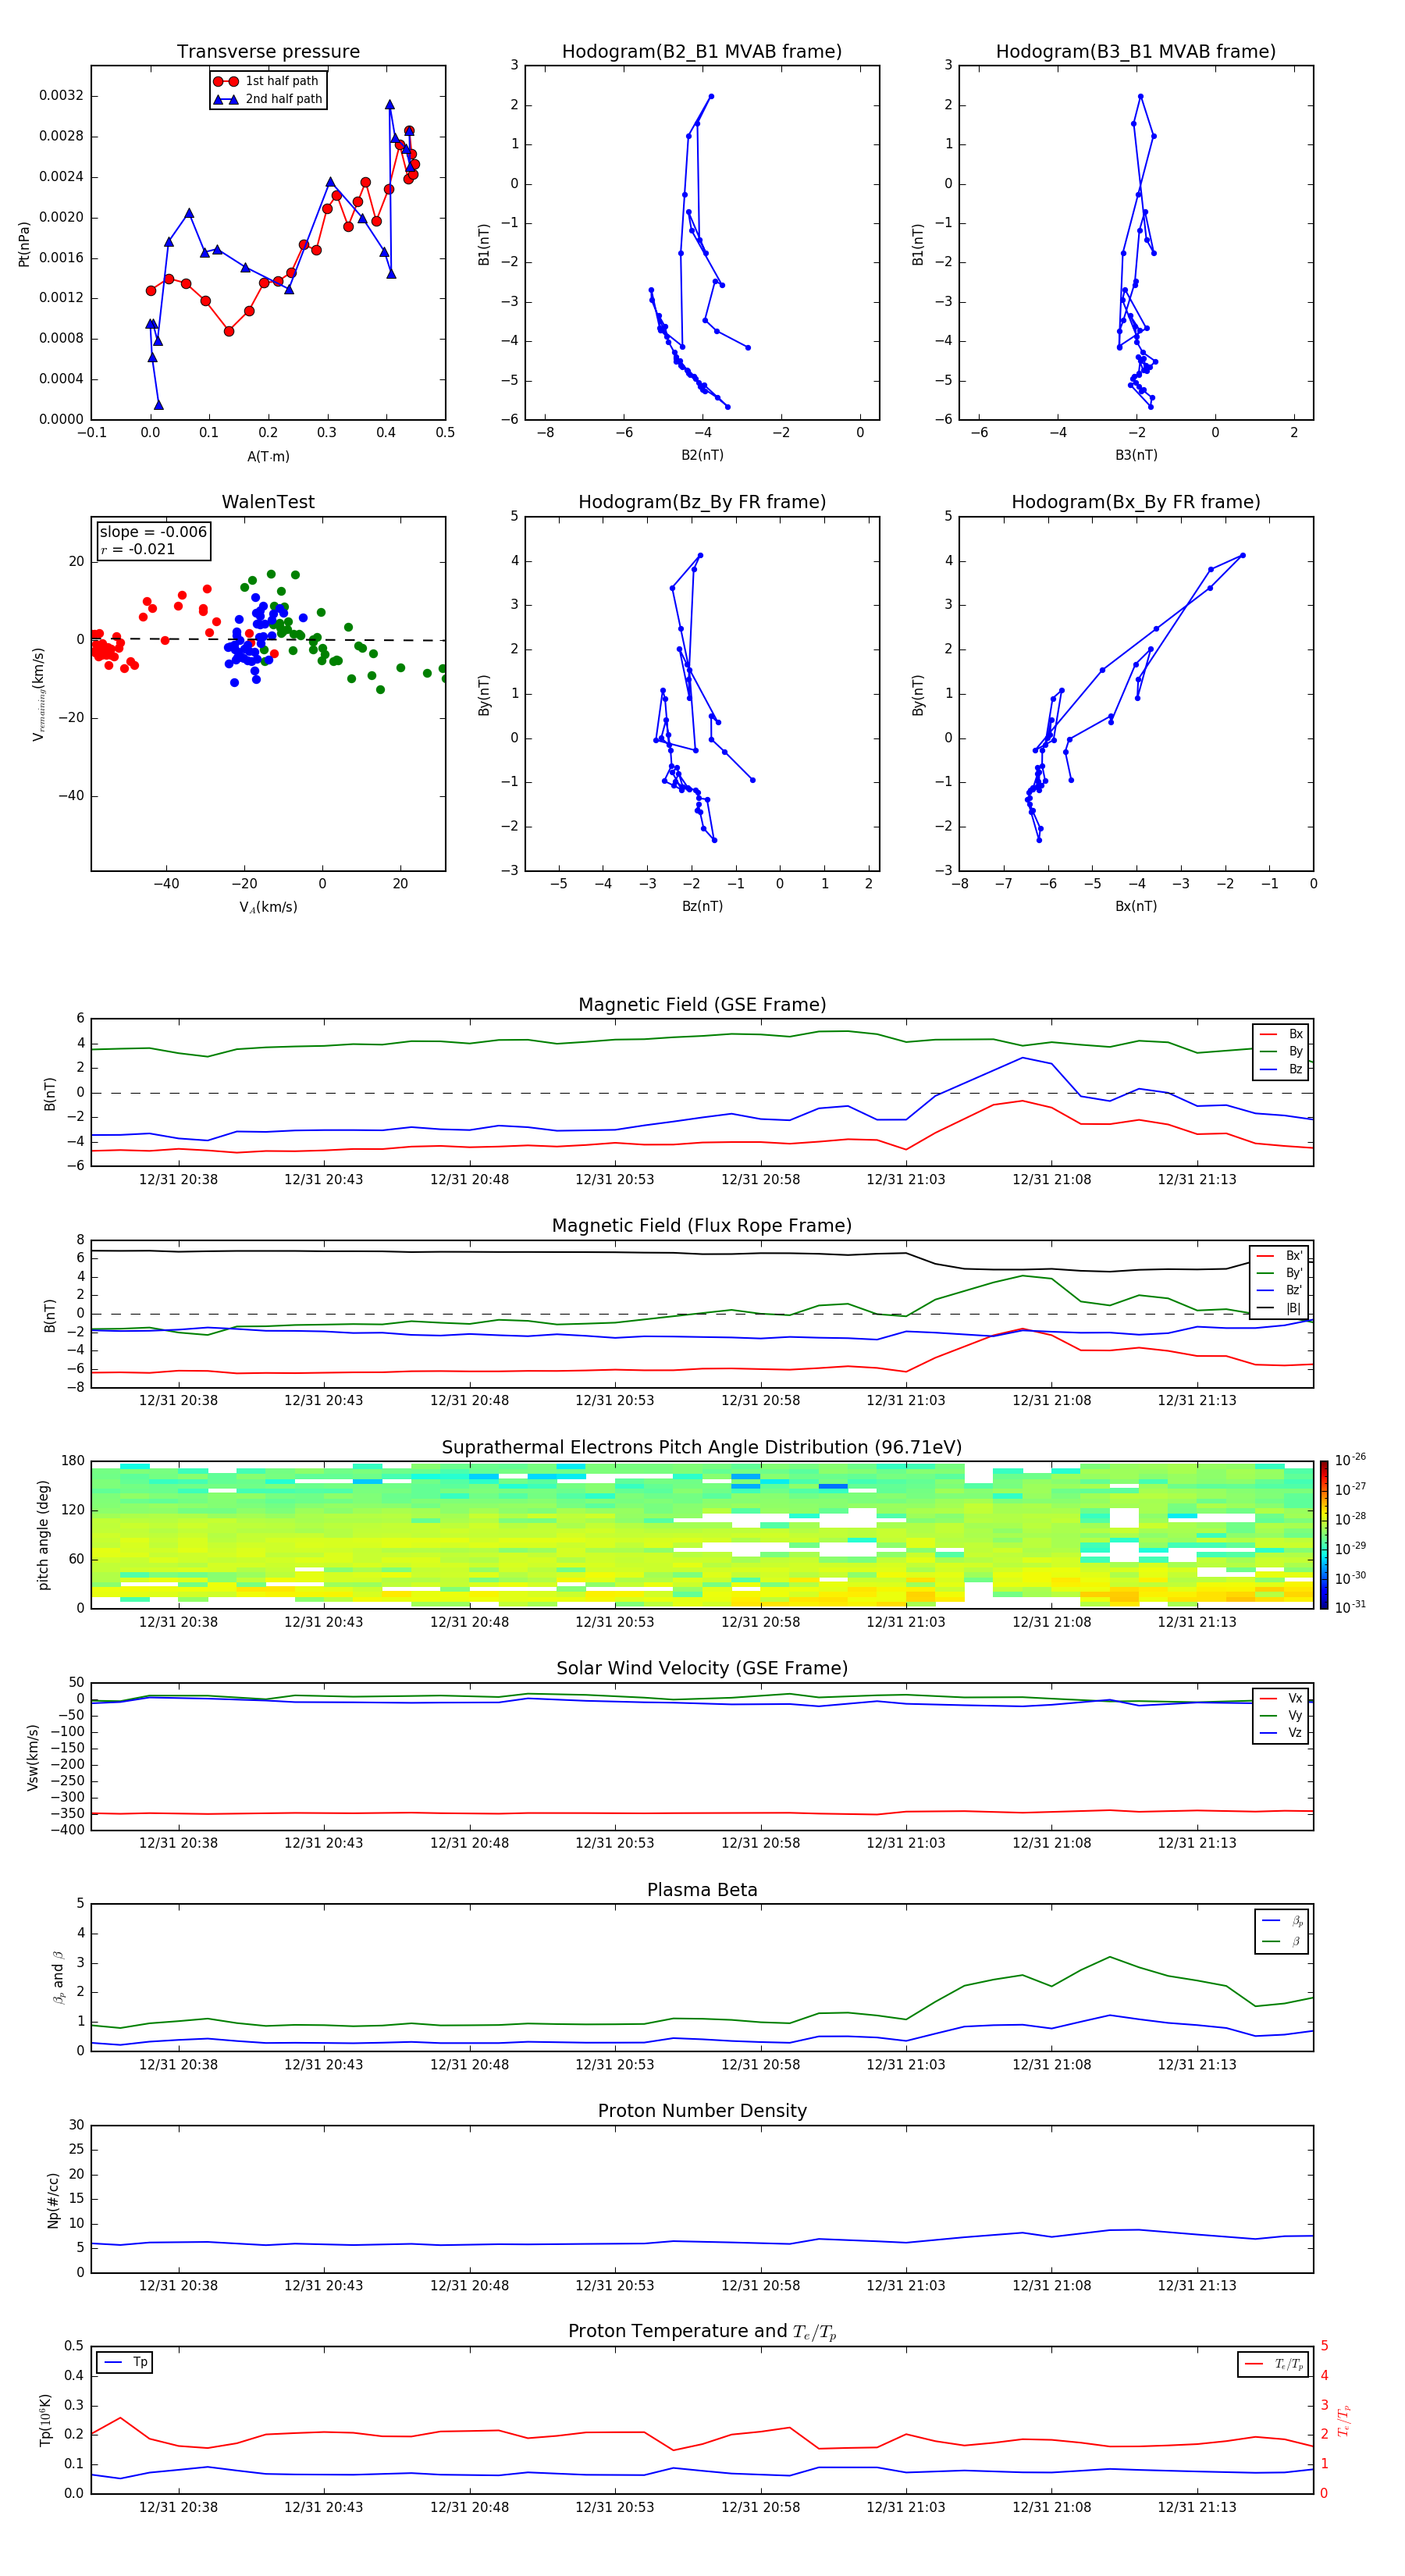
Task: Click the "A(T·m)" x-axis label
Action: point(268,456)
